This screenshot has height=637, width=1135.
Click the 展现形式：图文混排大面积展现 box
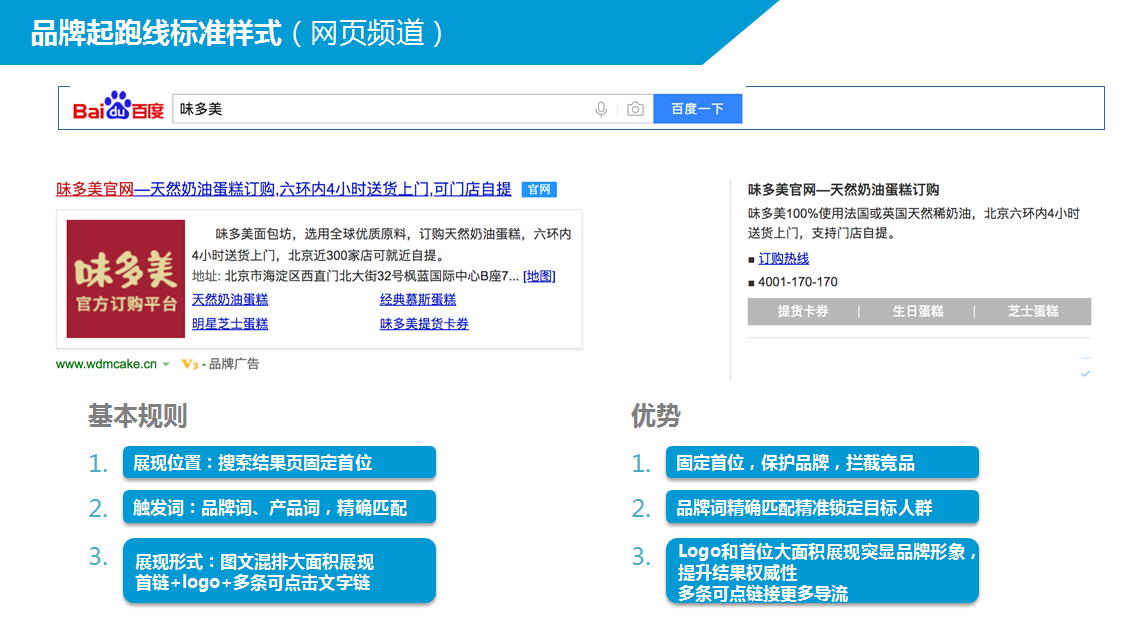pyautogui.click(x=279, y=571)
